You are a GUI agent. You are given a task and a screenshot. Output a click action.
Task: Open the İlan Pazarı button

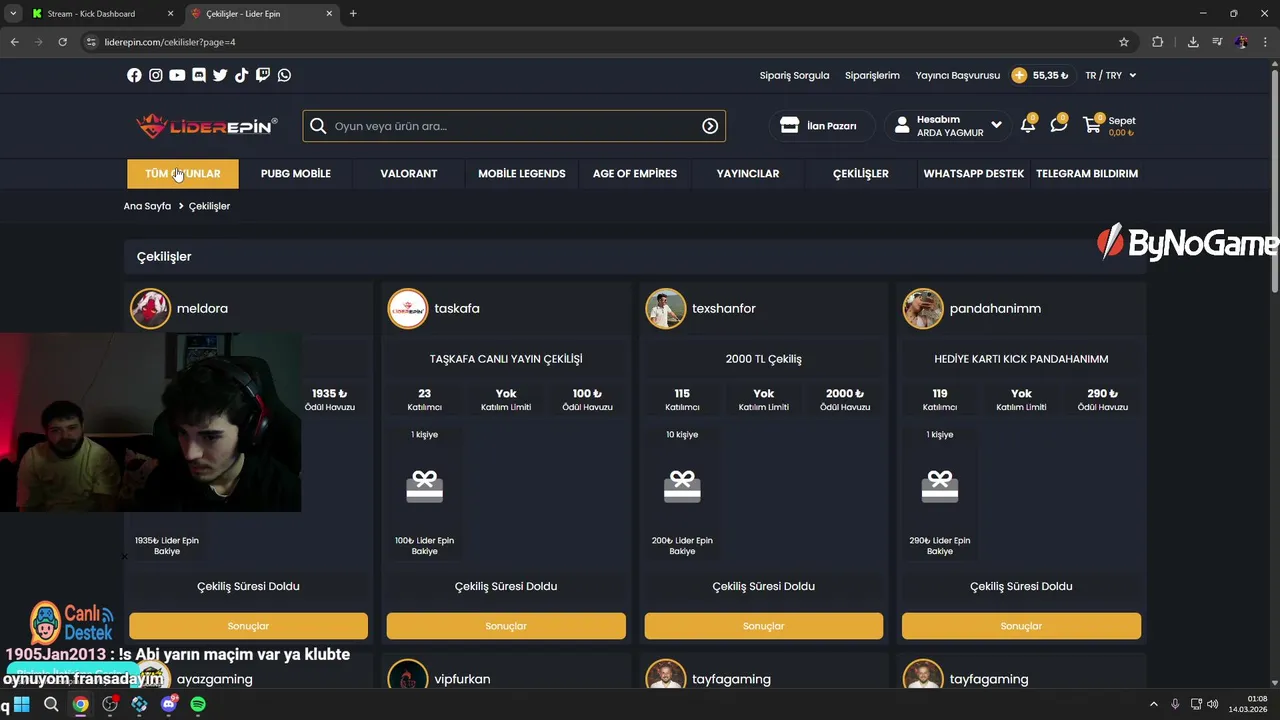tap(820, 126)
